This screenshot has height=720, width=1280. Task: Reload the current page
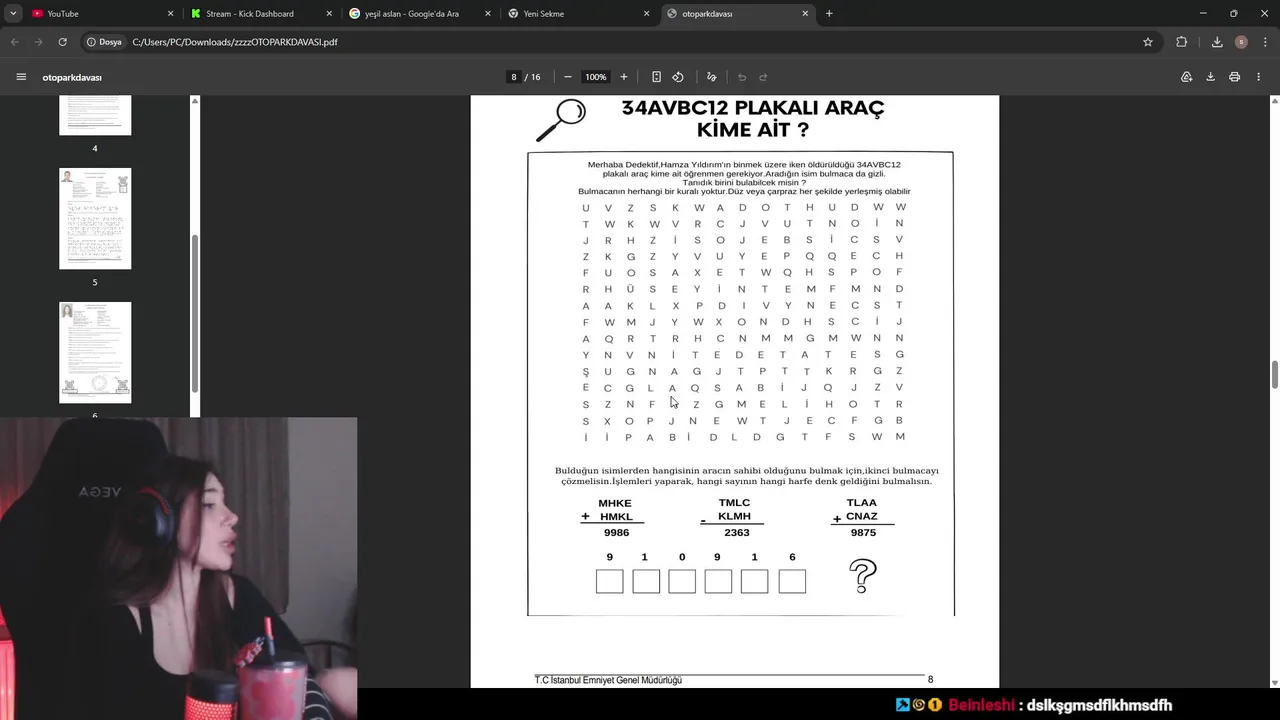62,42
